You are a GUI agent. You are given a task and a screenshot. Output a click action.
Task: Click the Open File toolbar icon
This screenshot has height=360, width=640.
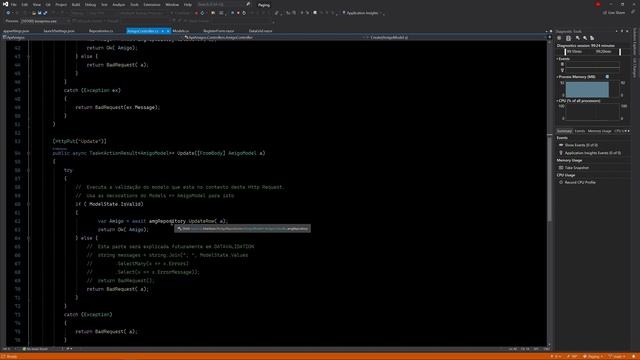click(x=34, y=13)
